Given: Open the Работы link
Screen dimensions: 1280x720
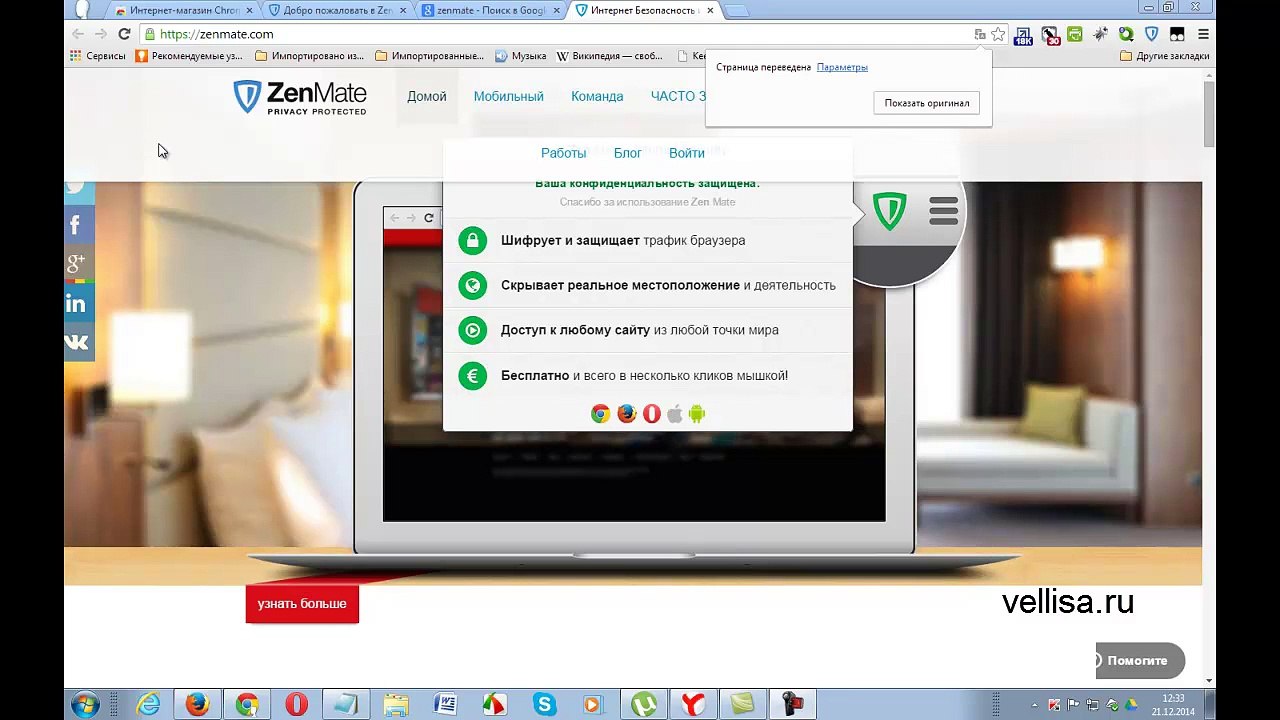Looking at the screenshot, I should 563,153.
